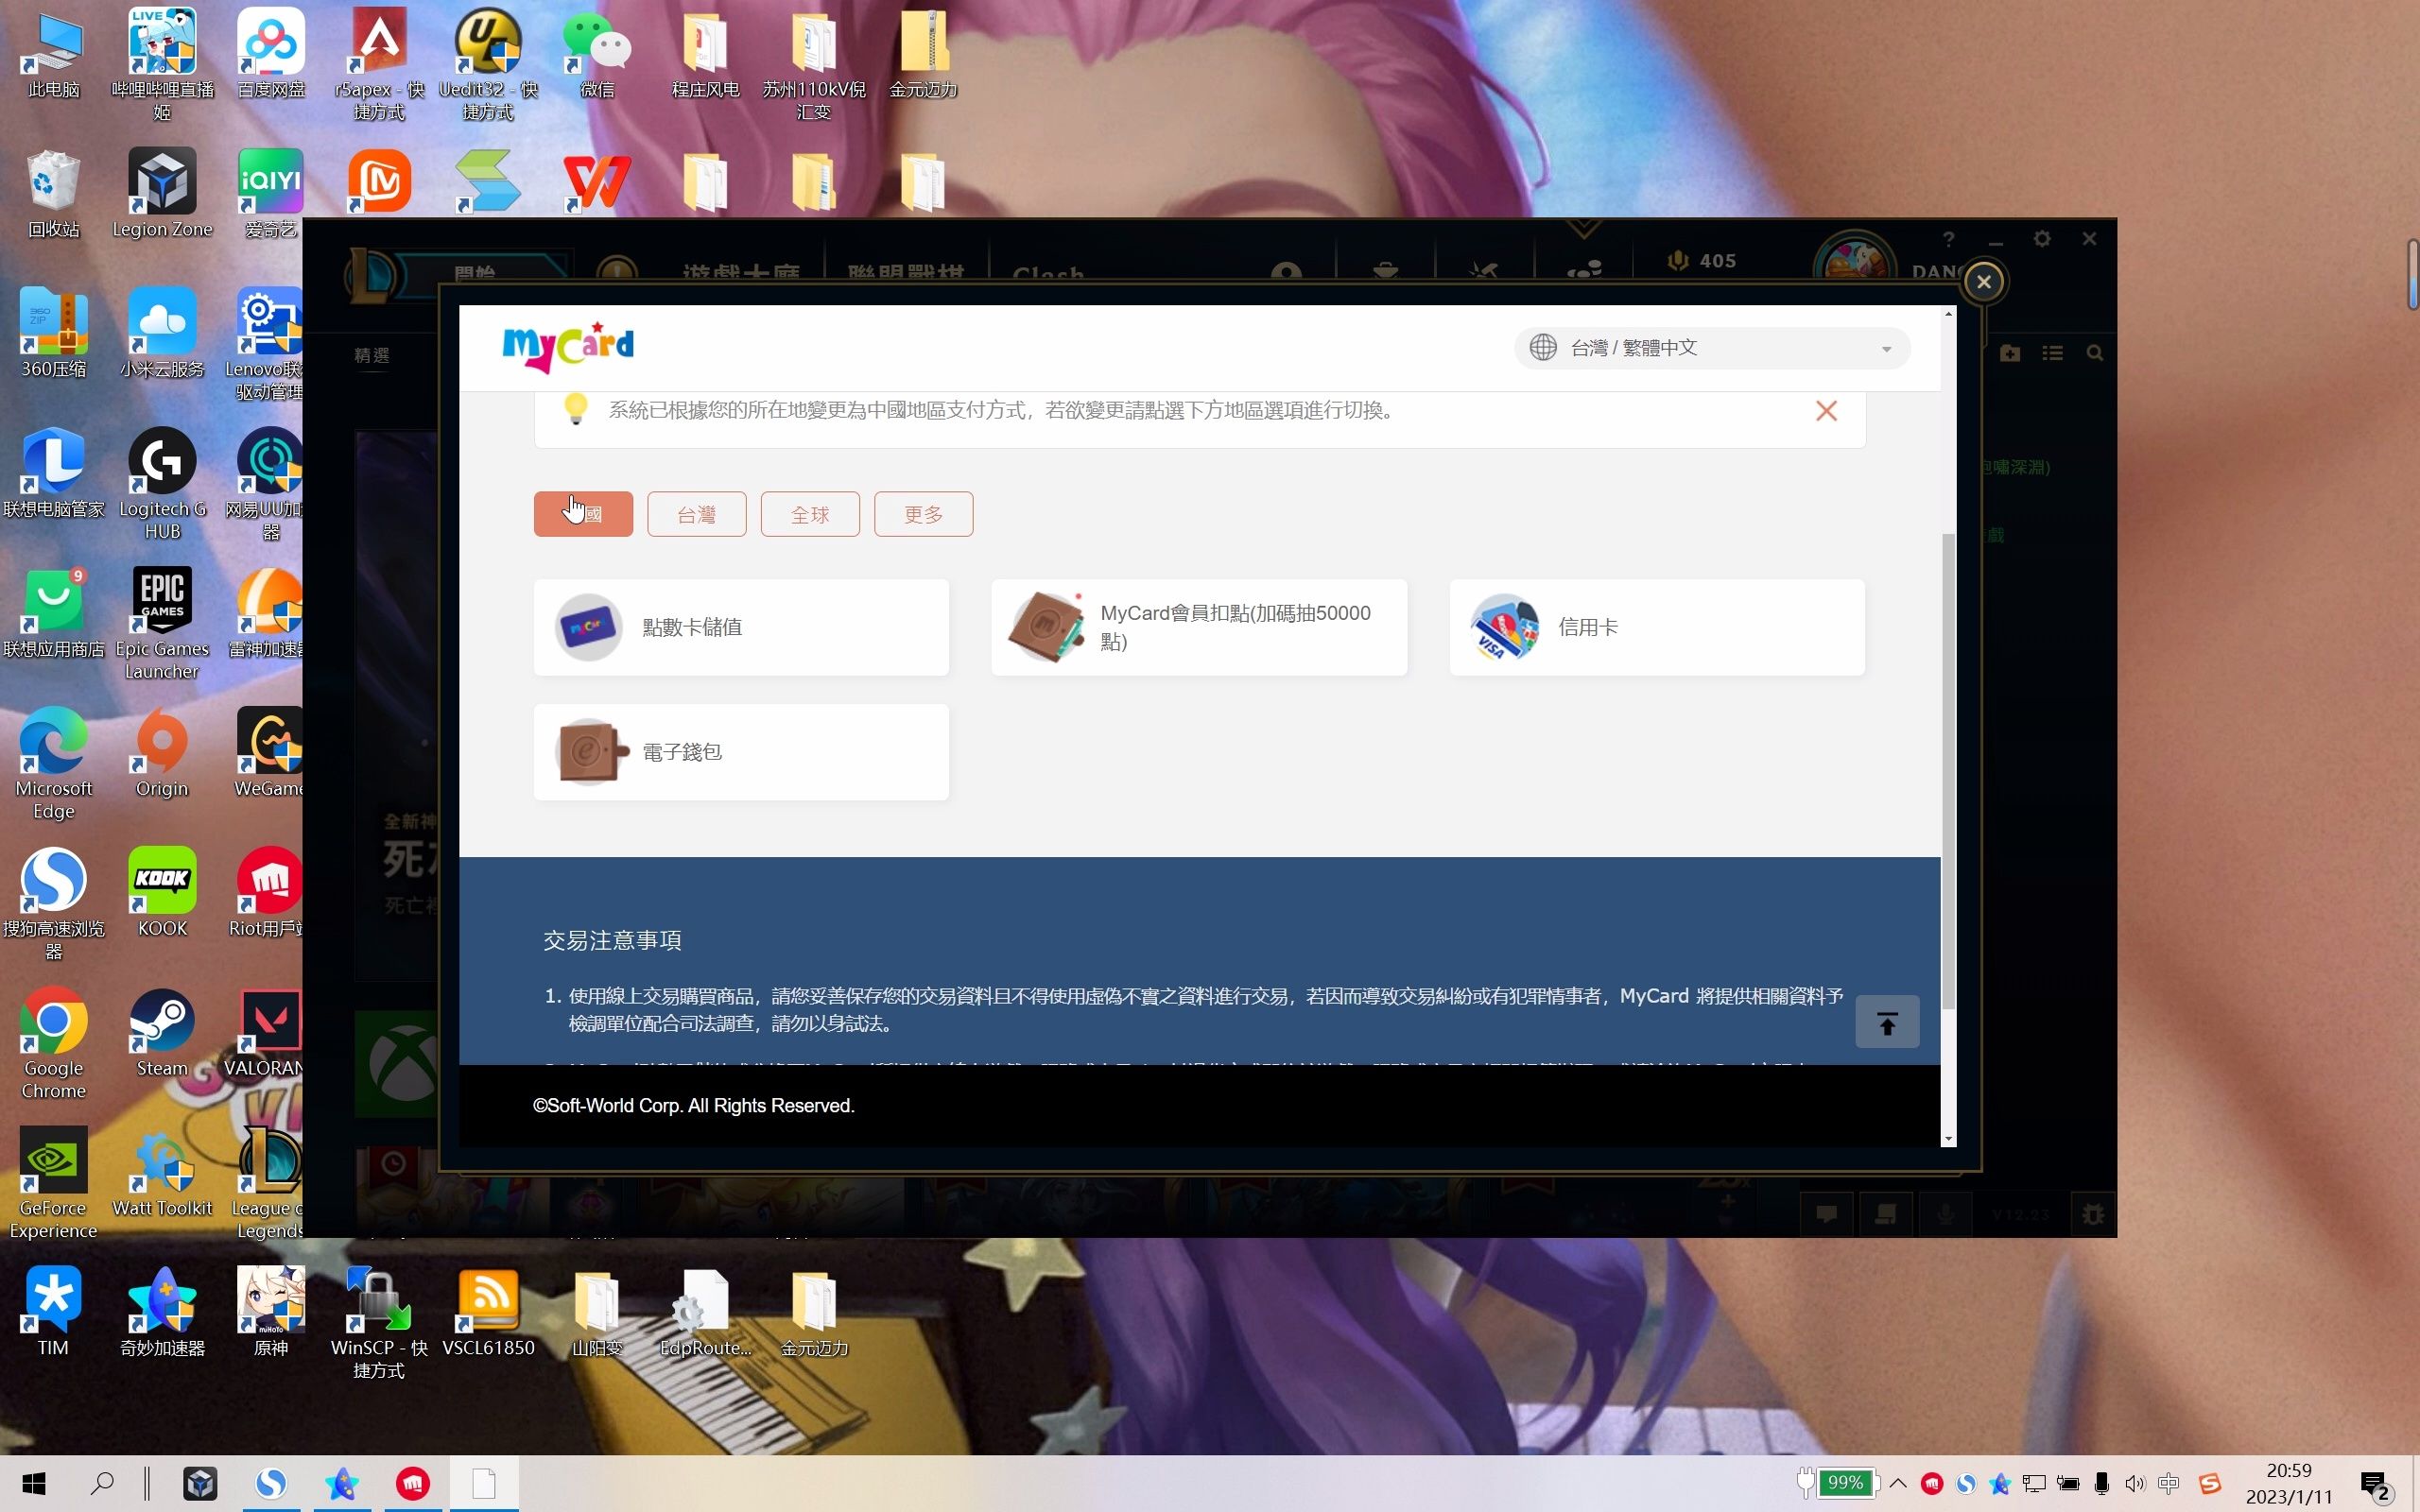
Task: Open 搜狗高速浏览器 desktop icon
Action: (54, 904)
